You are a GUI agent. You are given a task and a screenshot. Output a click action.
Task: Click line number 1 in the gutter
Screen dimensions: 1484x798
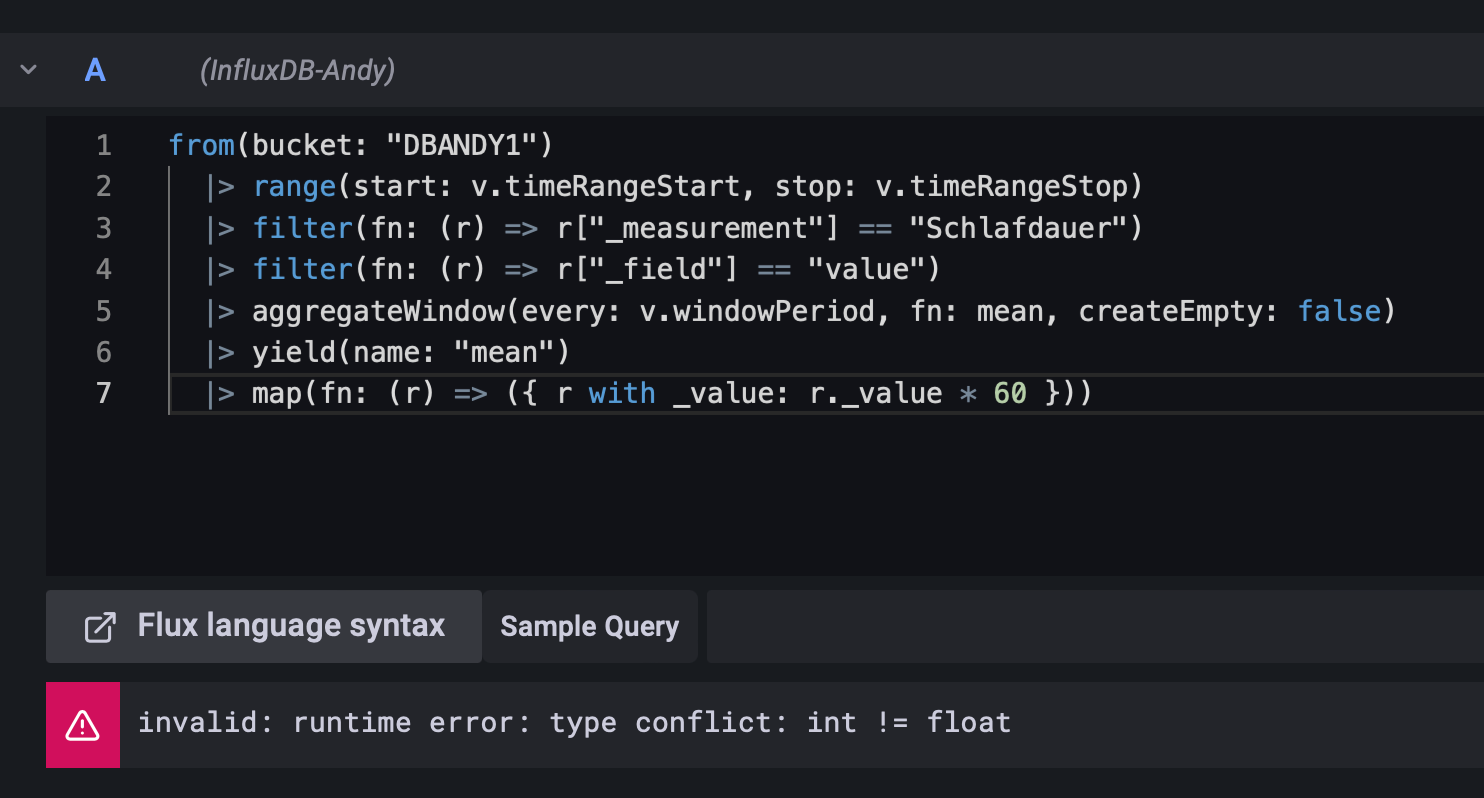pos(103,145)
